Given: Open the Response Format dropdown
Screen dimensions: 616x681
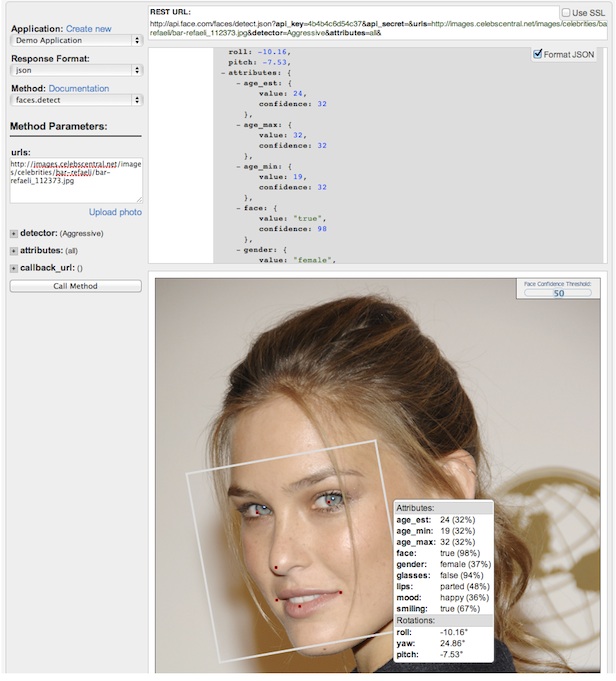Looking at the screenshot, I should [76, 71].
